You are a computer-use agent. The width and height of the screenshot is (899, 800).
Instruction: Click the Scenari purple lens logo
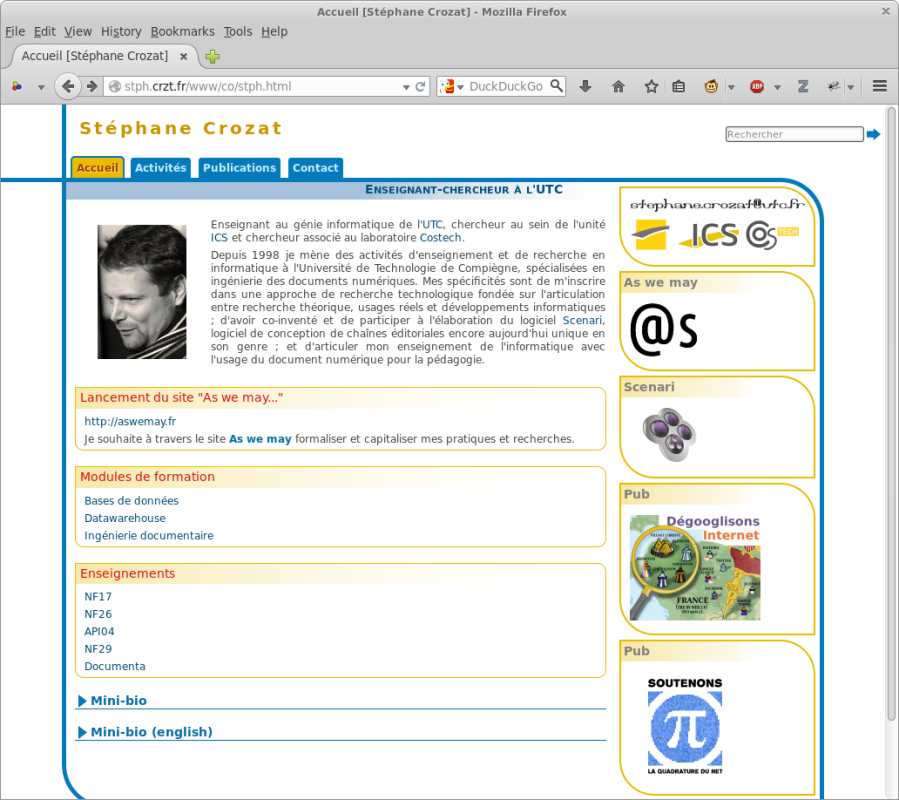669,434
